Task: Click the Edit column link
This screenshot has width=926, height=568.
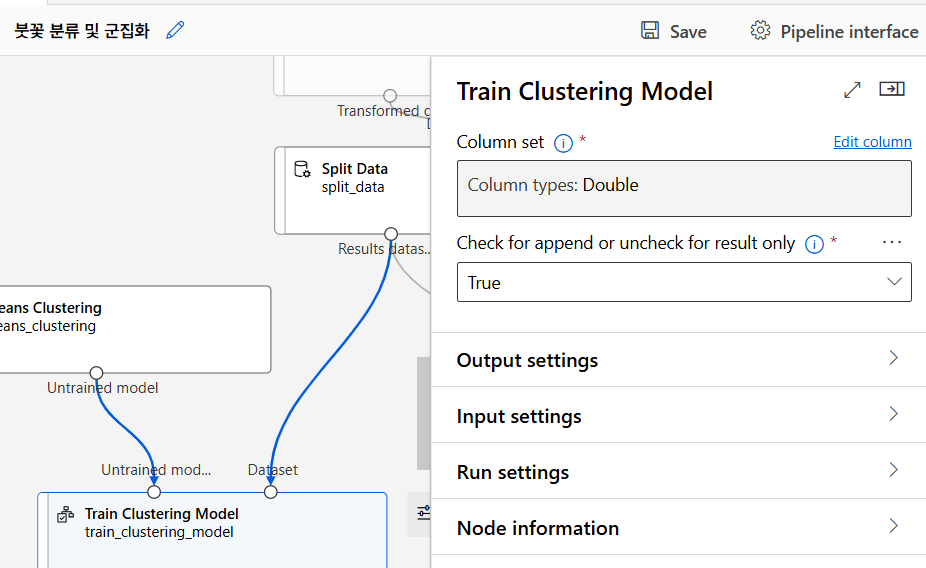Action: [872, 142]
